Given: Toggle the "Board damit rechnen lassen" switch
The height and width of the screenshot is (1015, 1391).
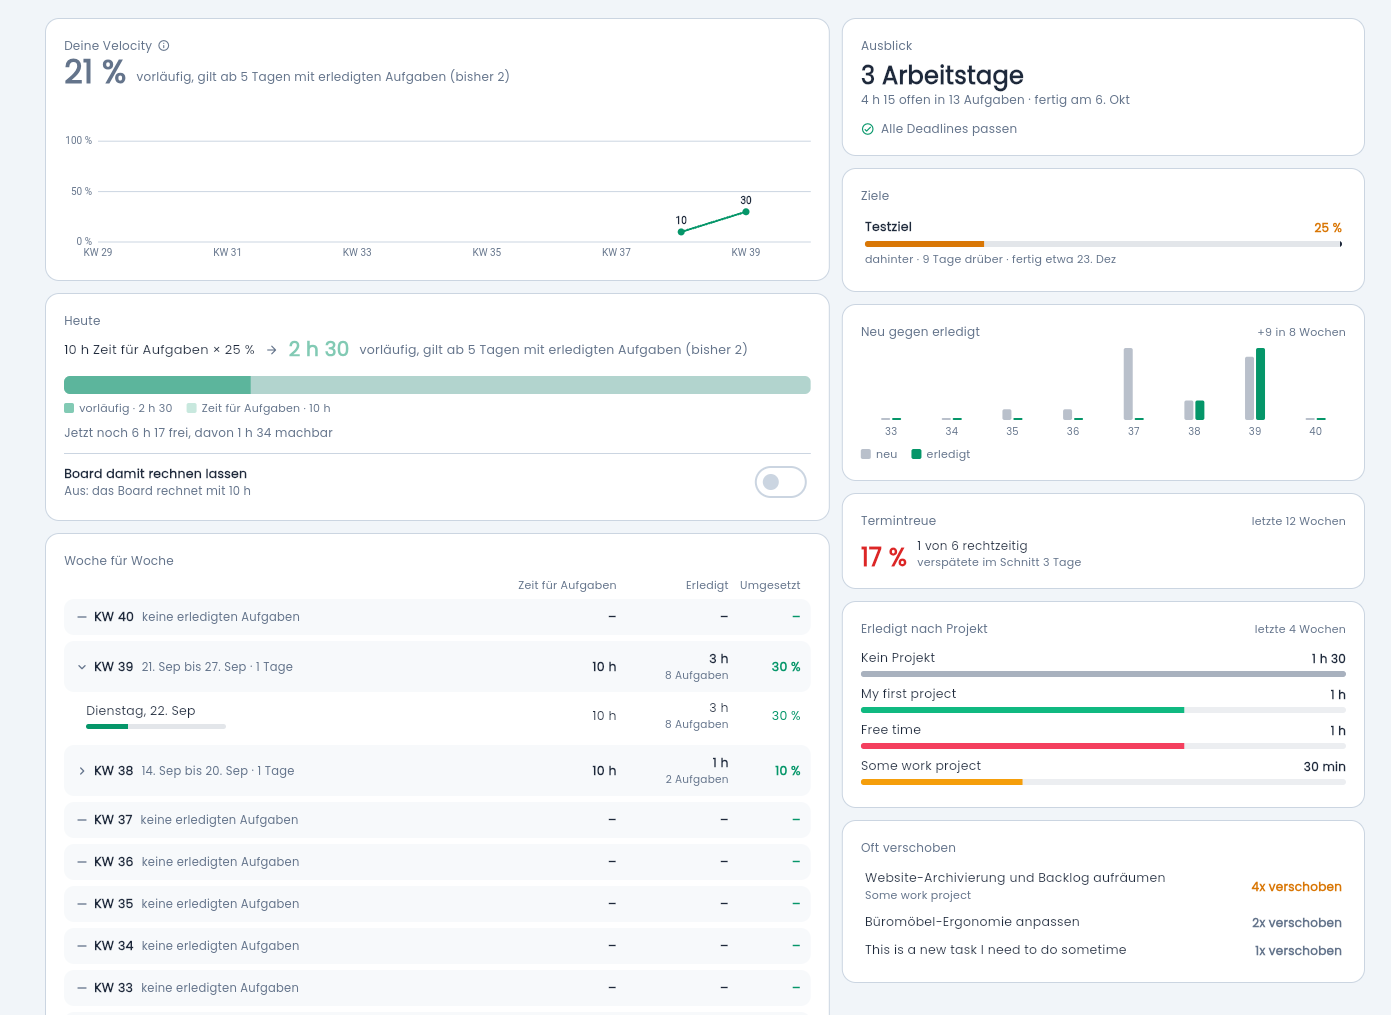Looking at the screenshot, I should tap(781, 482).
